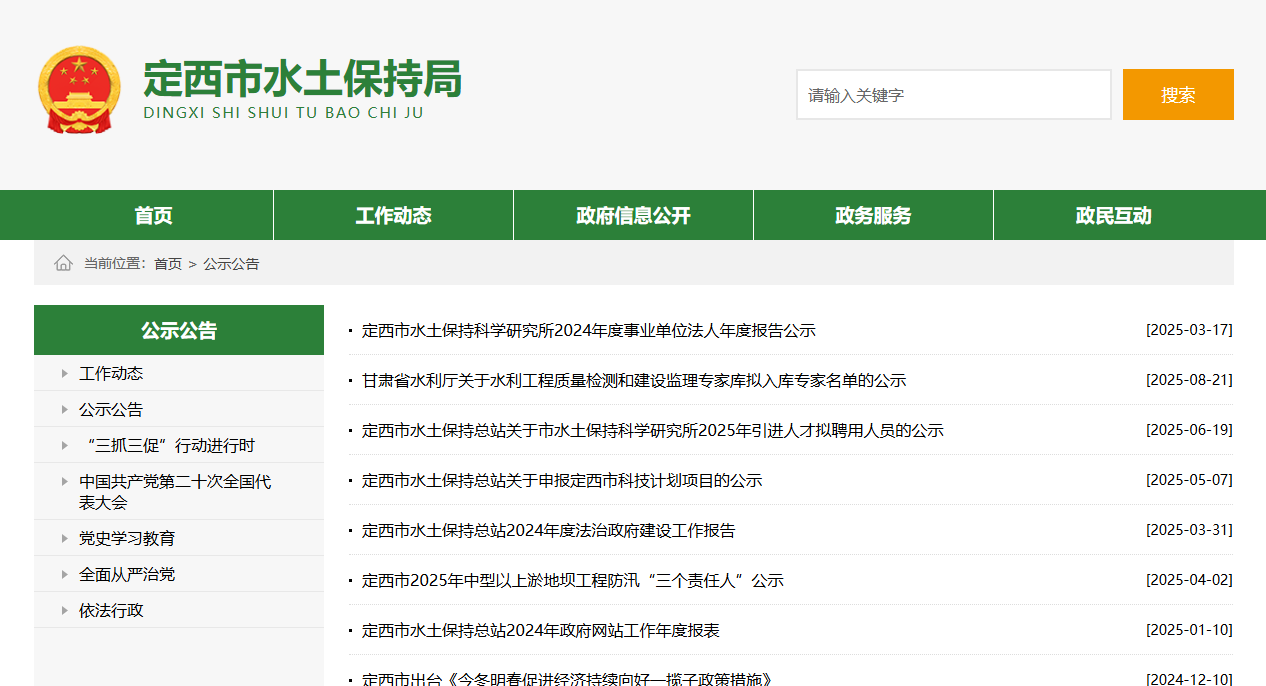This screenshot has height=686, width=1266.
Task: Click the arrow beside 依法行政
Action: [x=65, y=610]
